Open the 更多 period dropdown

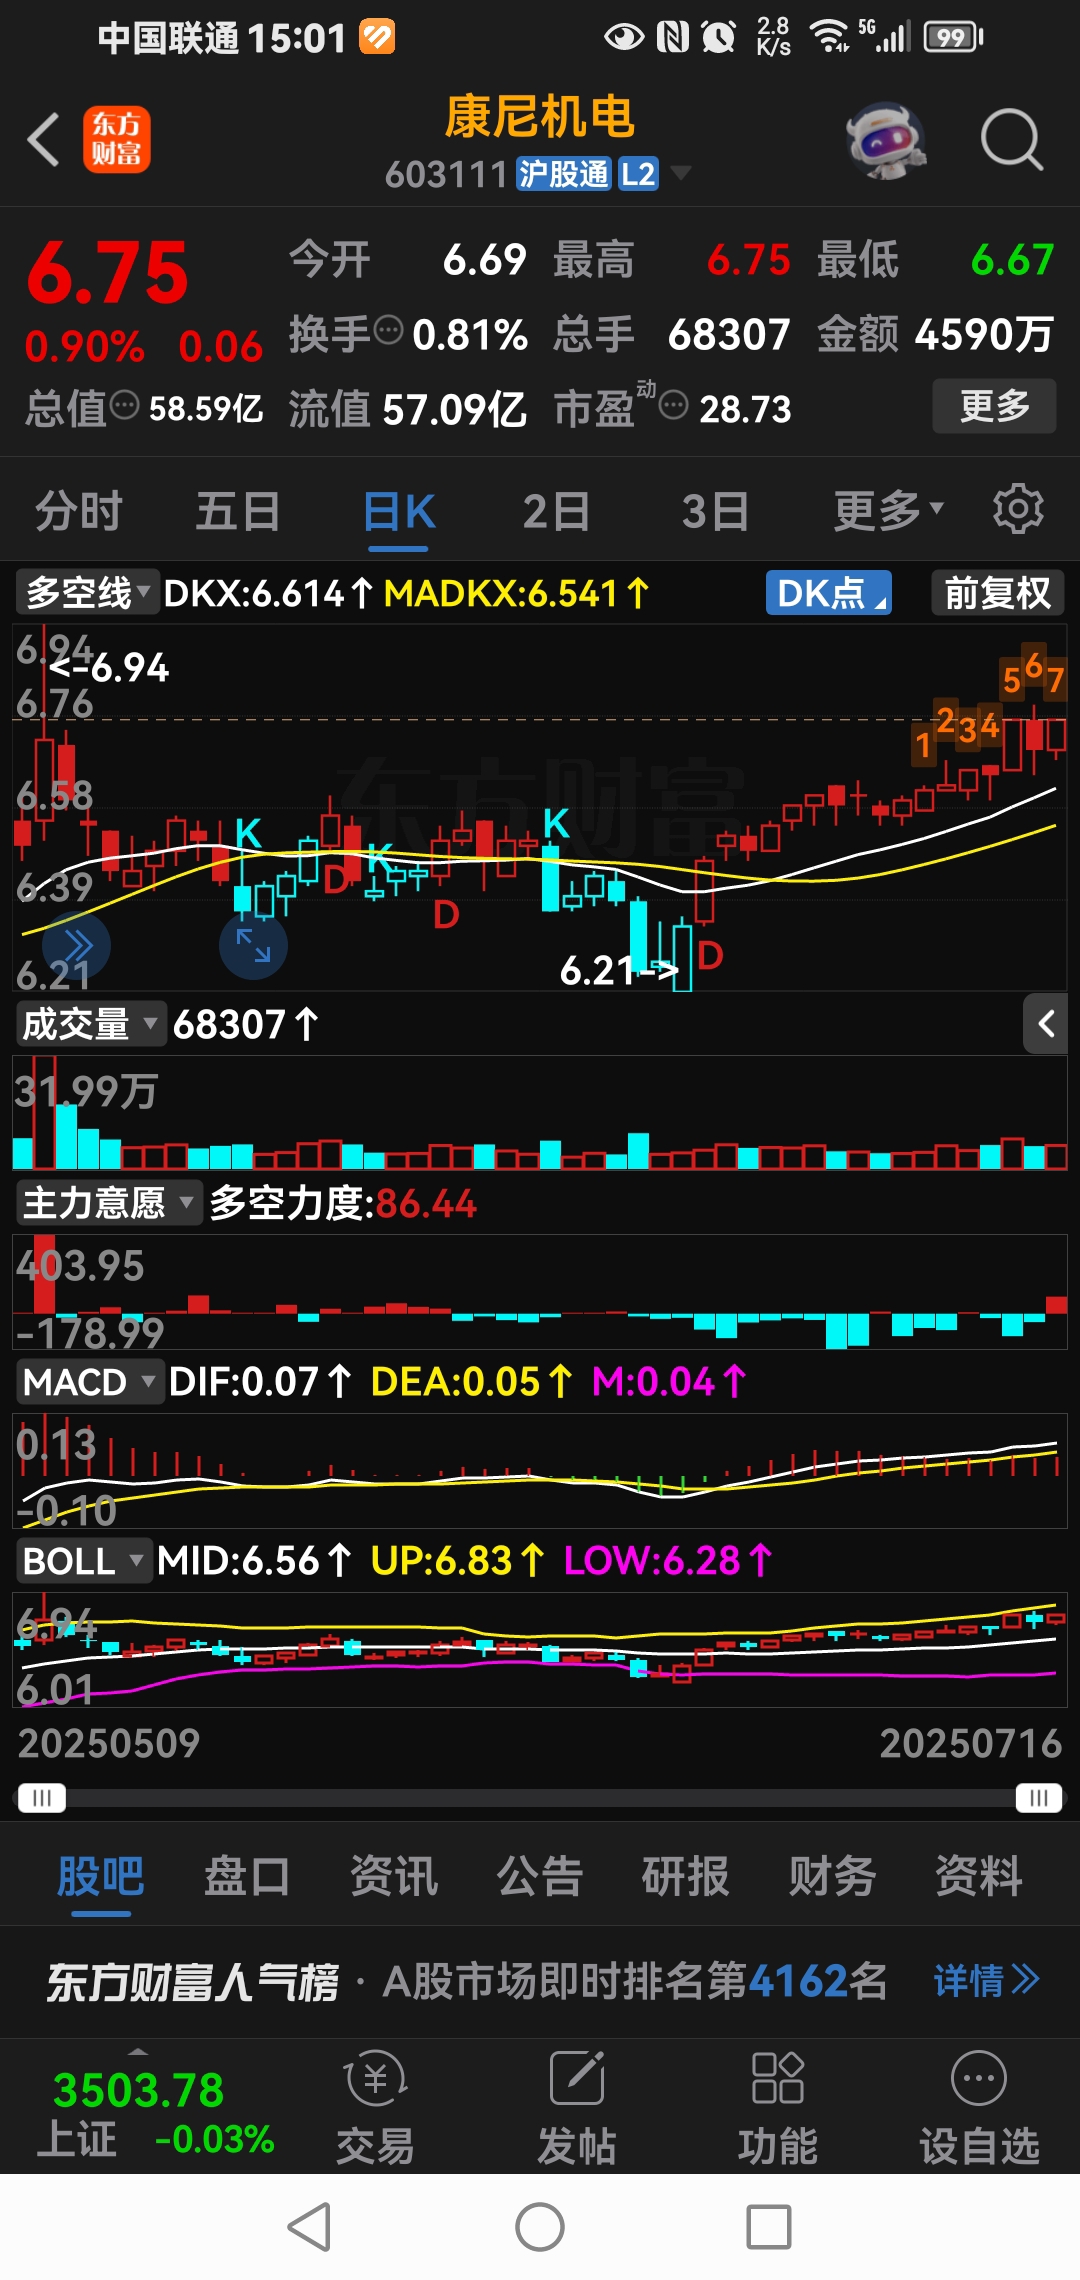click(x=889, y=510)
